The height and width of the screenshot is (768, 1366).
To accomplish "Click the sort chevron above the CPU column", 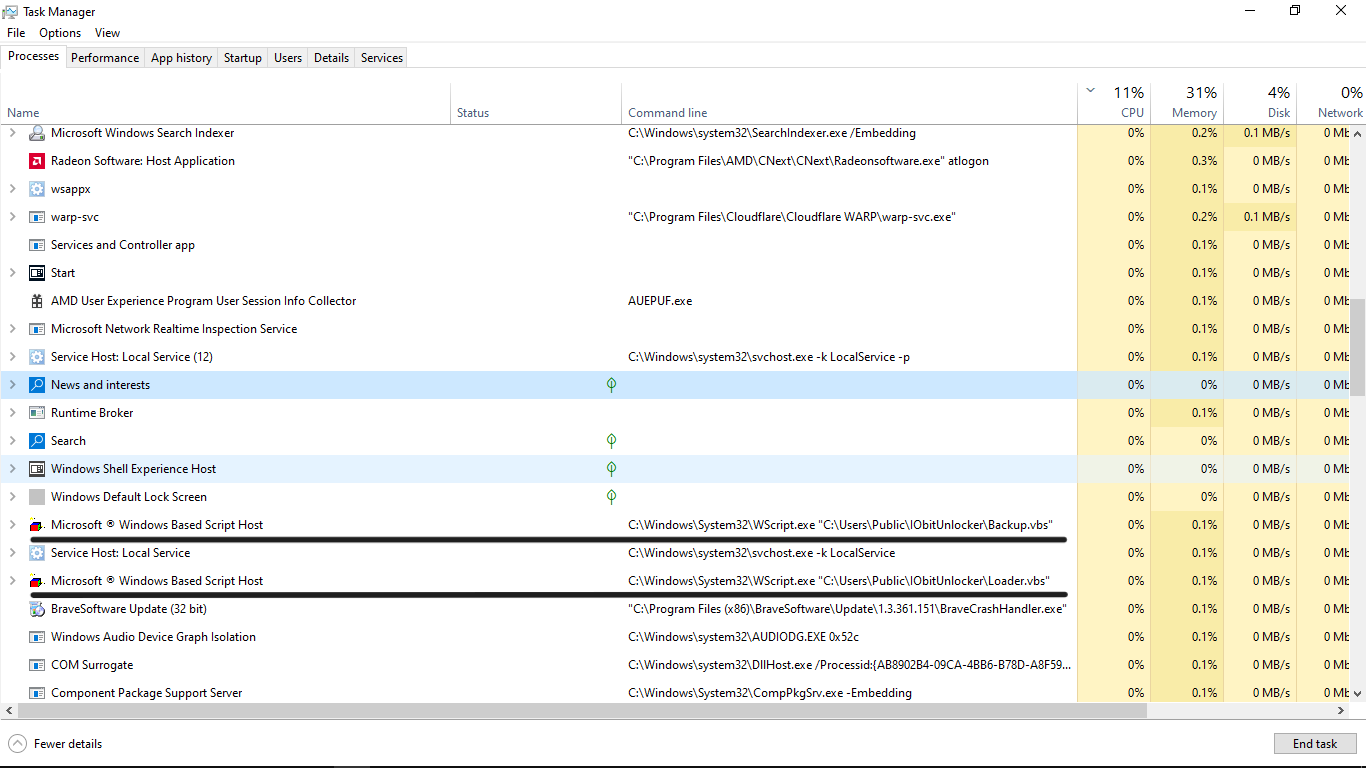I will 1090,90.
